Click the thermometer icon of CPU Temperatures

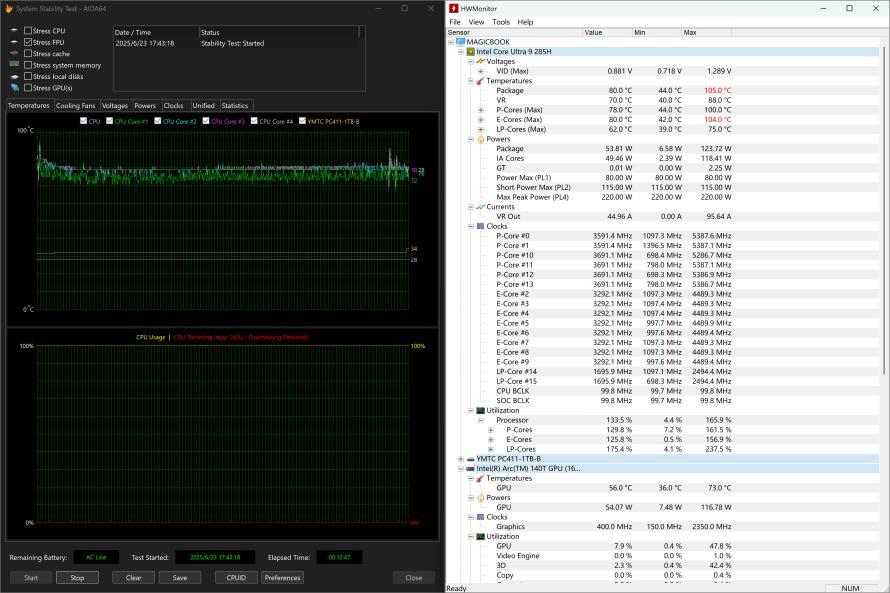click(x=480, y=81)
